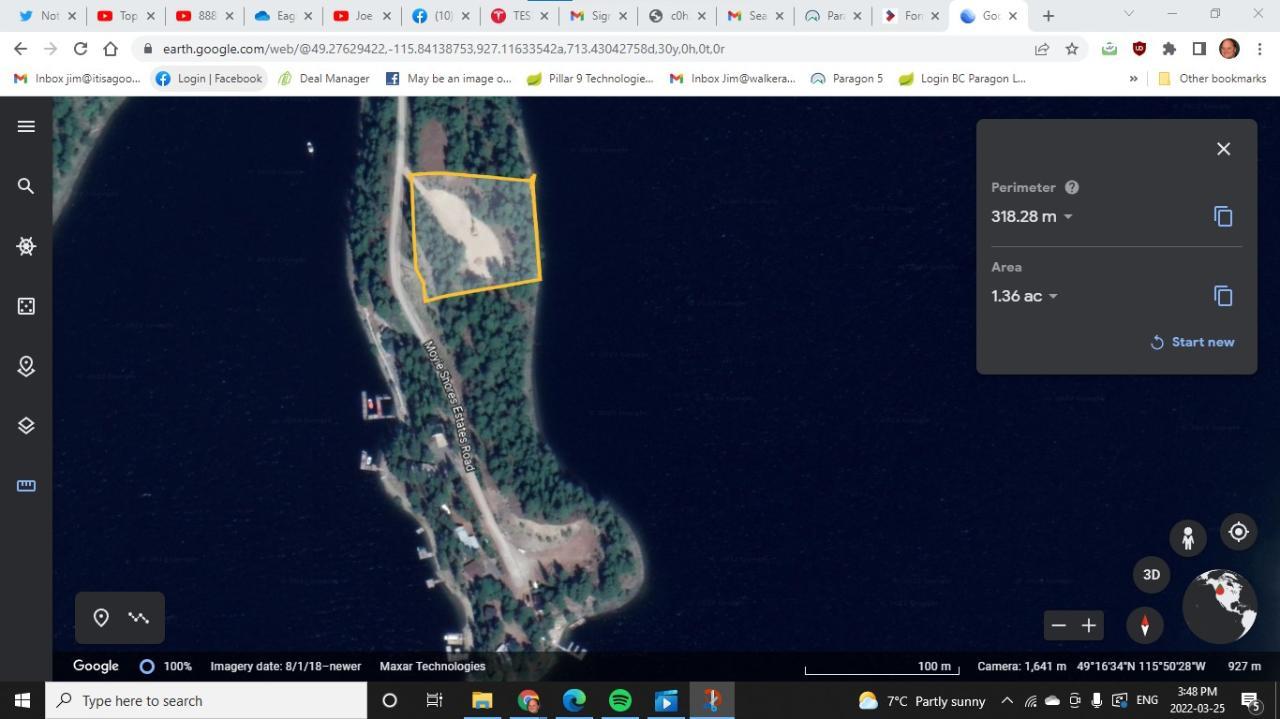The image size is (1280, 719).
Task: Open Map Style layers icon
Action: pyautogui.click(x=26, y=426)
